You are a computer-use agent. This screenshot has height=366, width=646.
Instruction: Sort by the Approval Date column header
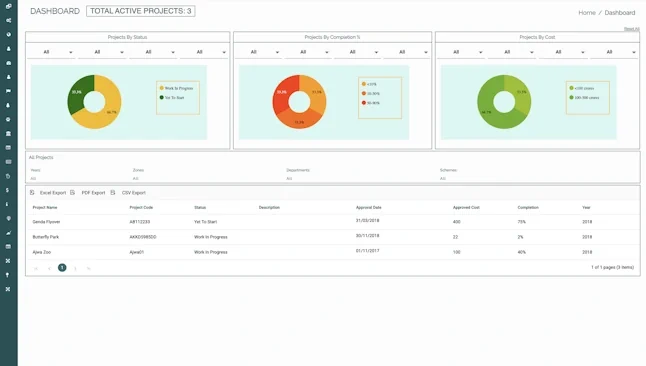tap(369, 207)
